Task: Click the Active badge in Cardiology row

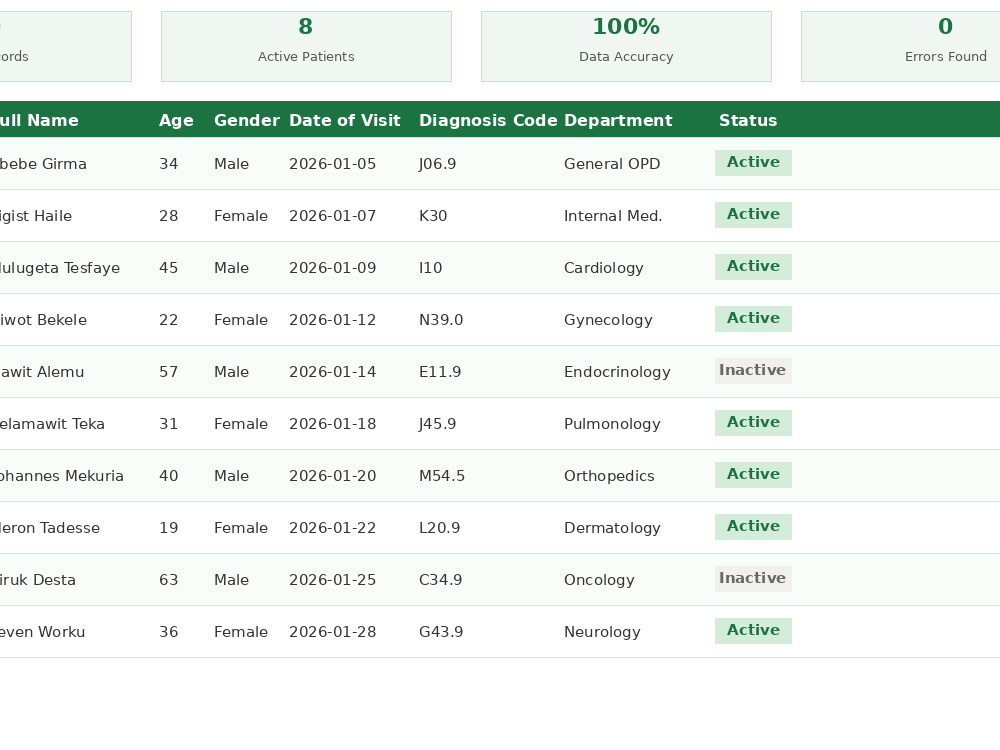Action: (x=753, y=267)
